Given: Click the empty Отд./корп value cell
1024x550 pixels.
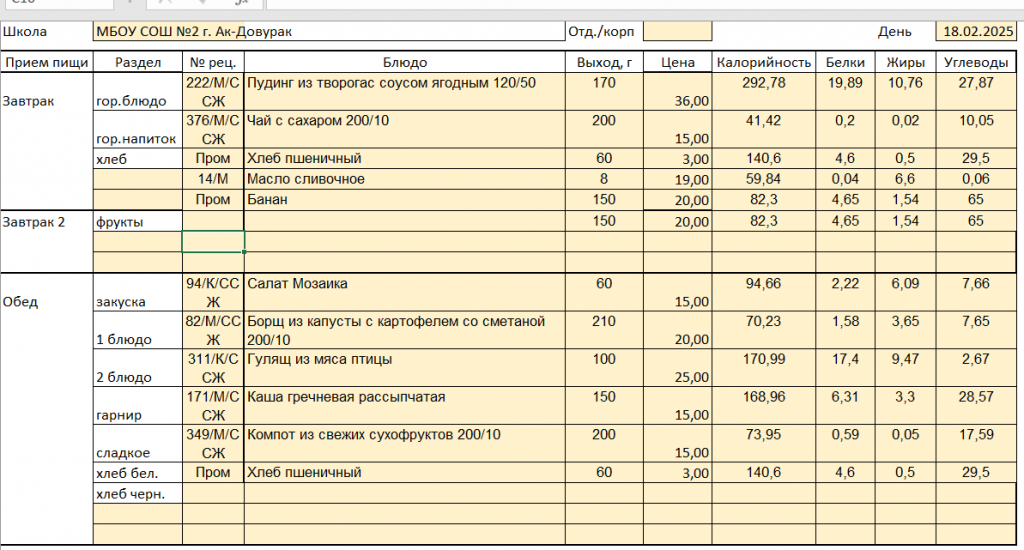Looking at the screenshot, I should click(676, 32).
